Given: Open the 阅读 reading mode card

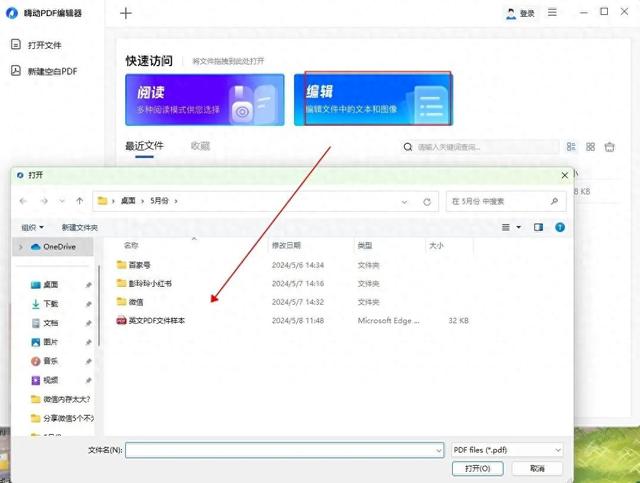Looking at the screenshot, I should pyautogui.click(x=205, y=100).
